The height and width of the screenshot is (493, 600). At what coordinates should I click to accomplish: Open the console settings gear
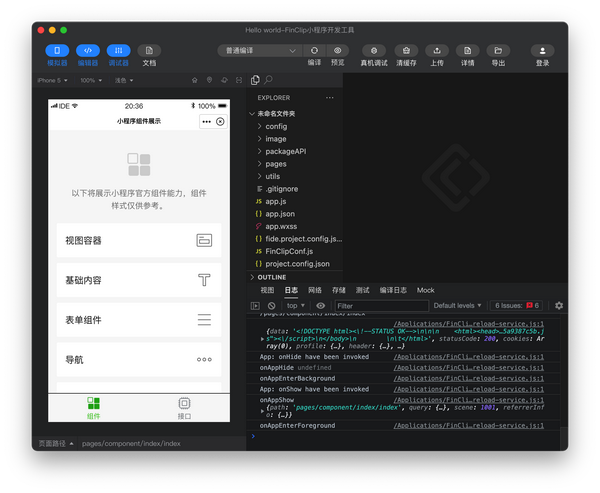tap(559, 305)
